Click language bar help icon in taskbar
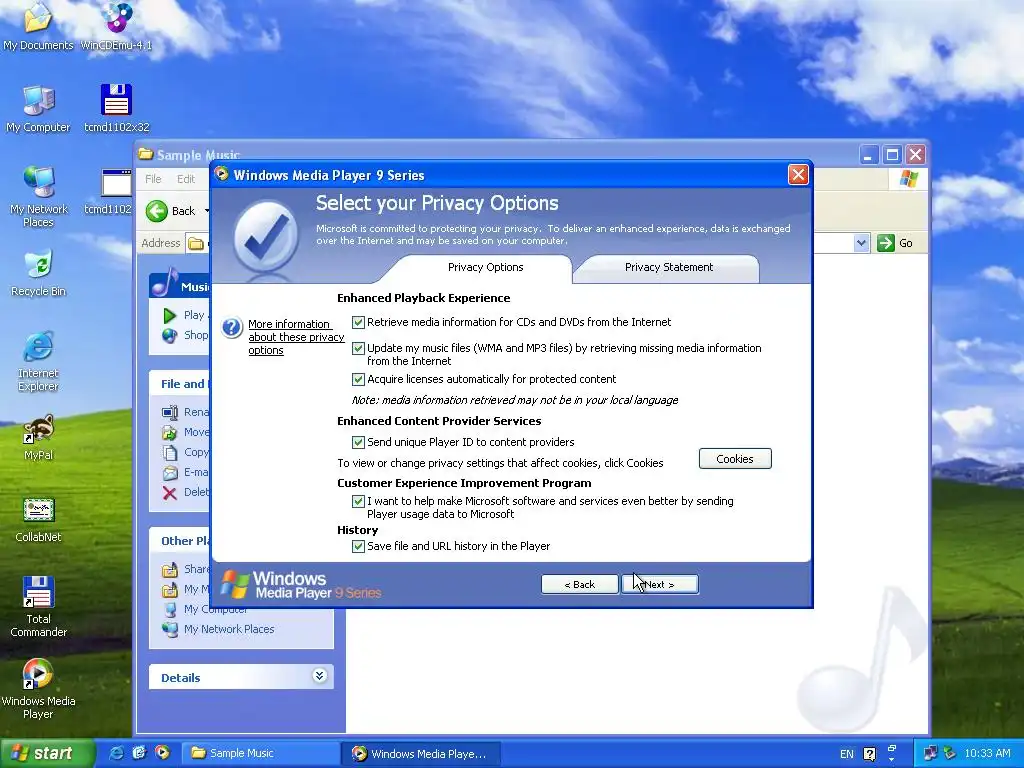The width and height of the screenshot is (1024, 768). click(869, 754)
